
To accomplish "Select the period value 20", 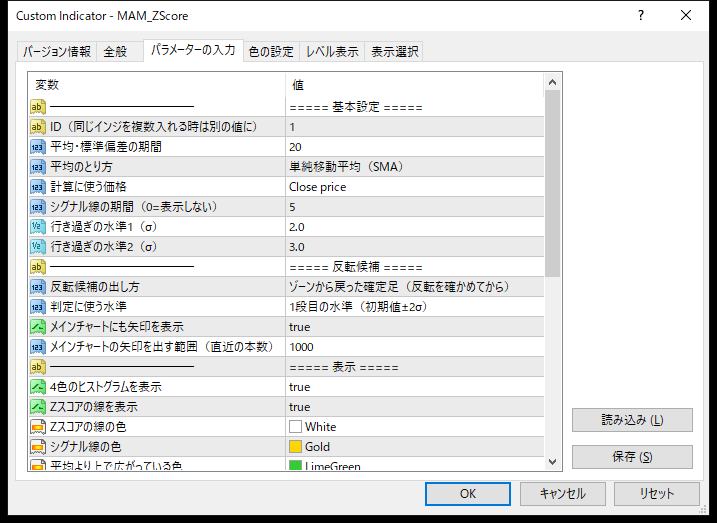I will pos(415,147).
